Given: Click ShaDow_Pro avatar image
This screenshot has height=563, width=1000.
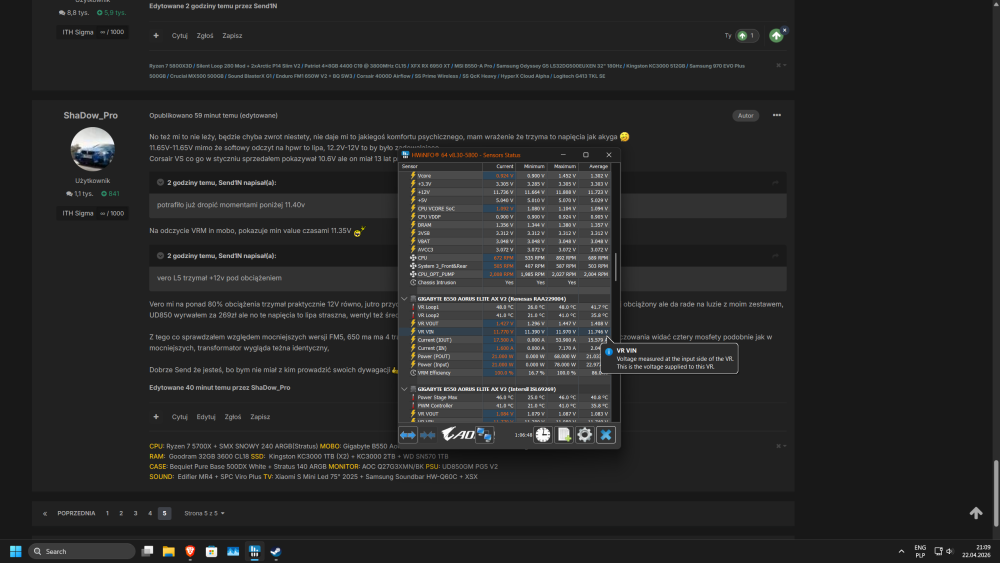Looking at the screenshot, I should 92,149.
